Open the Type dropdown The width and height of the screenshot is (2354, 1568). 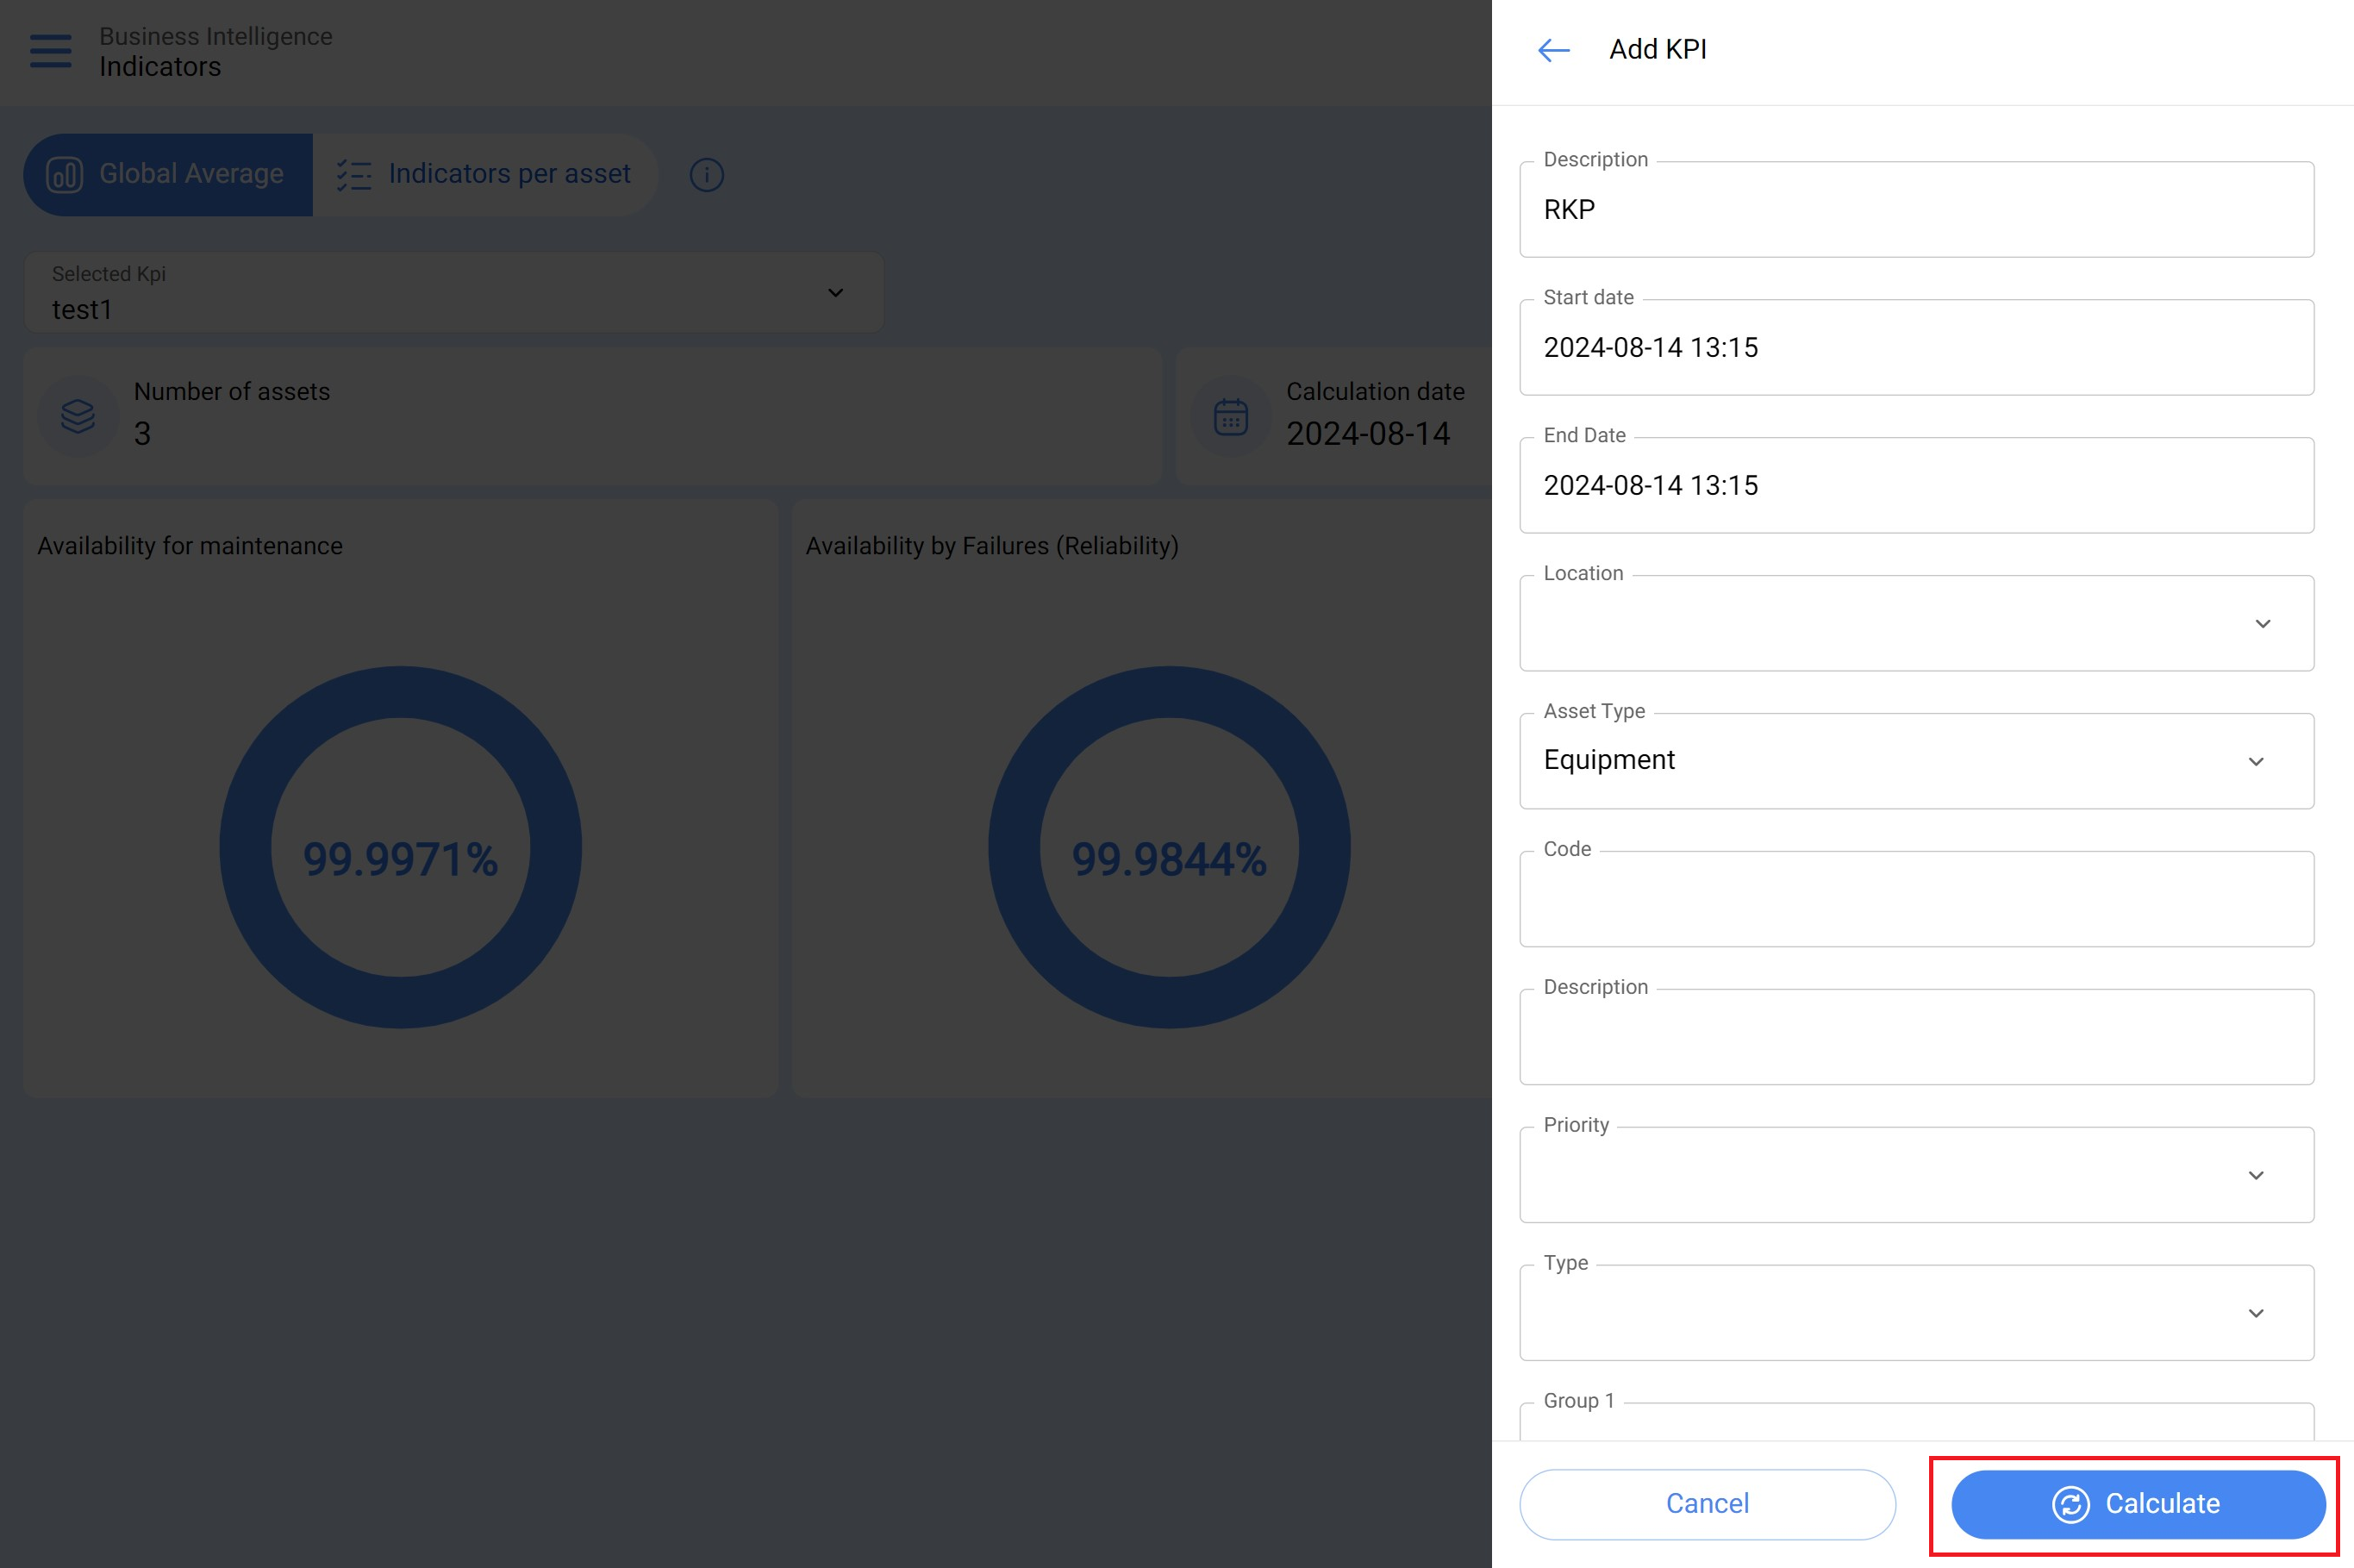point(1916,1313)
